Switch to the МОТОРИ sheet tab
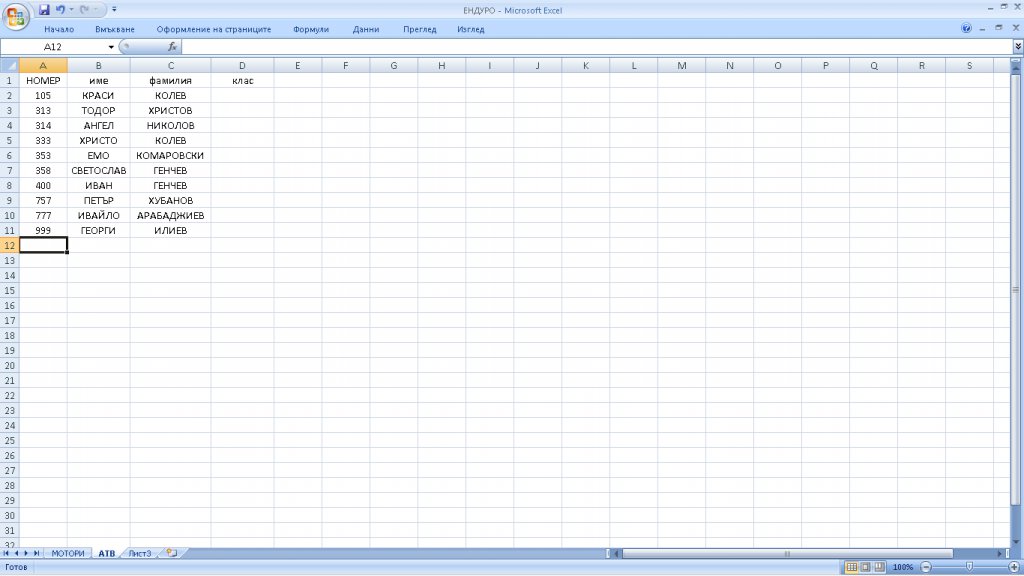This screenshot has width=1024, height=576. click(x=68, y=553)
